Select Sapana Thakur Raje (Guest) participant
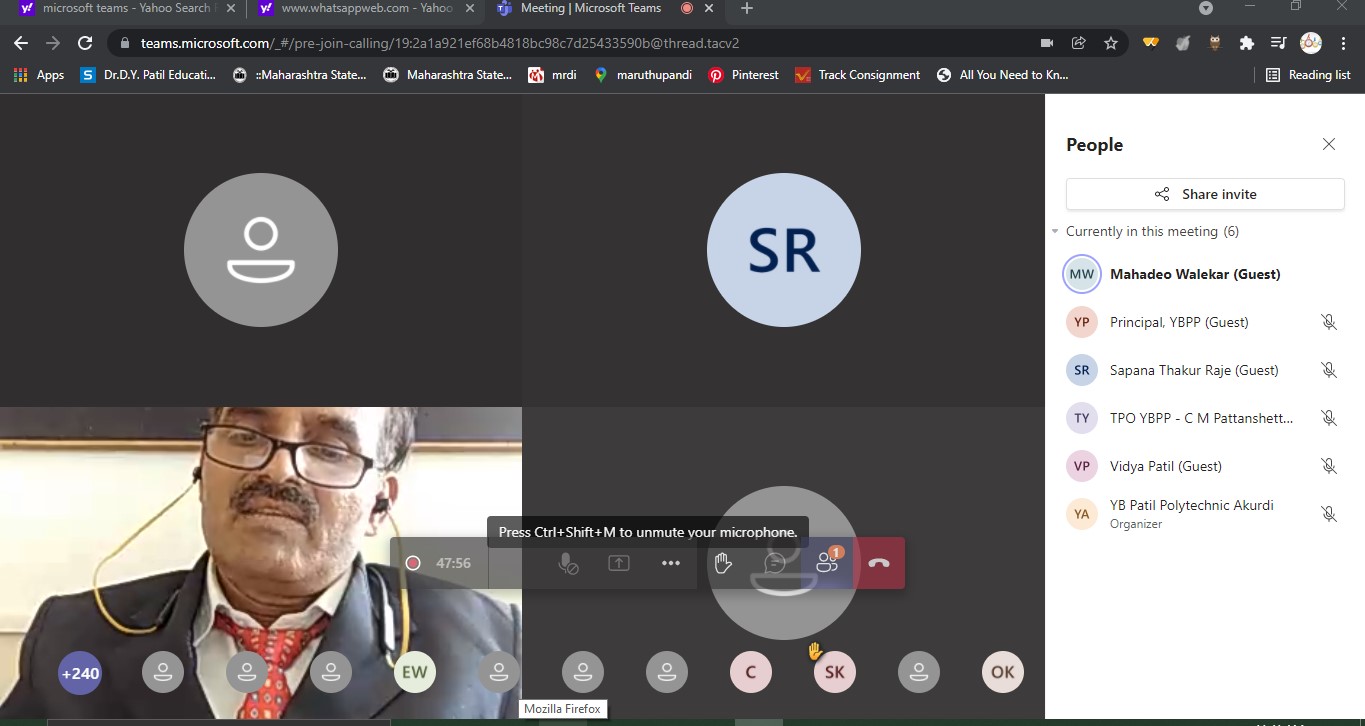Image resolution: width=1365 pixels, height=726 pixels. pos(1205,370)
